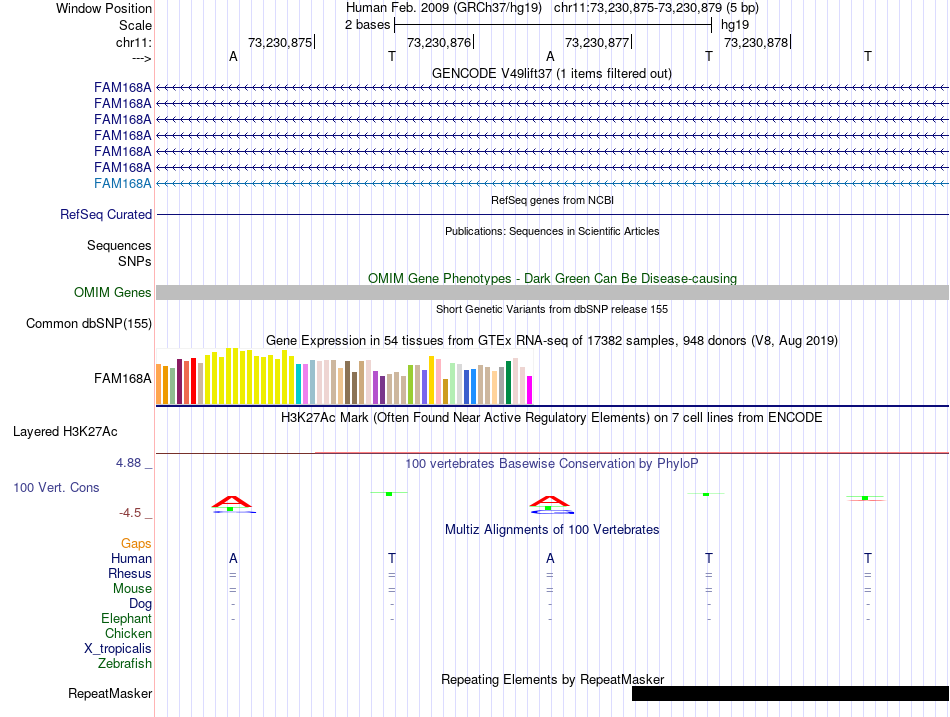Click the gray OMIM Genes bar
Screen dimensions: 950x717
[x=552, y=293]
